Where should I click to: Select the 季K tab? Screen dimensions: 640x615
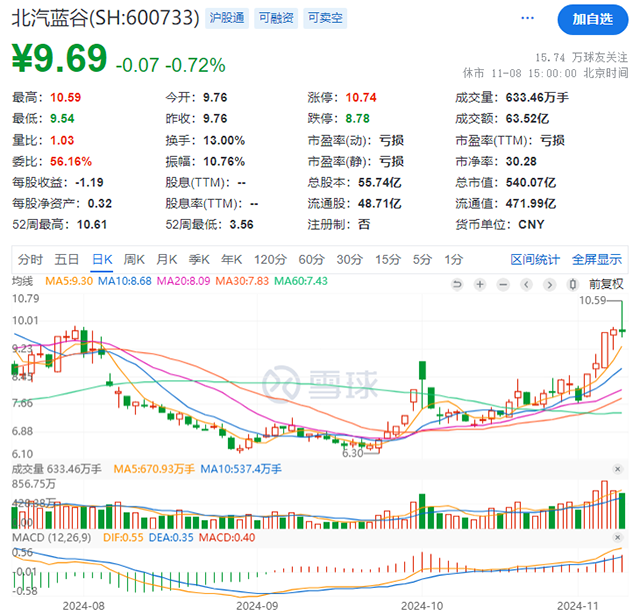199,260
